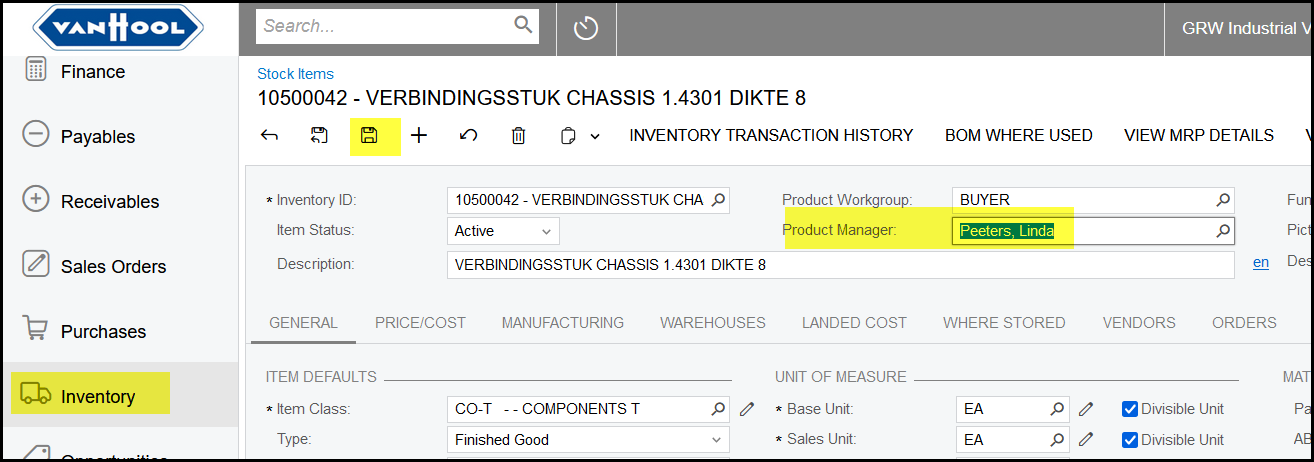Open the Warehouses tab

click(712, 323)
